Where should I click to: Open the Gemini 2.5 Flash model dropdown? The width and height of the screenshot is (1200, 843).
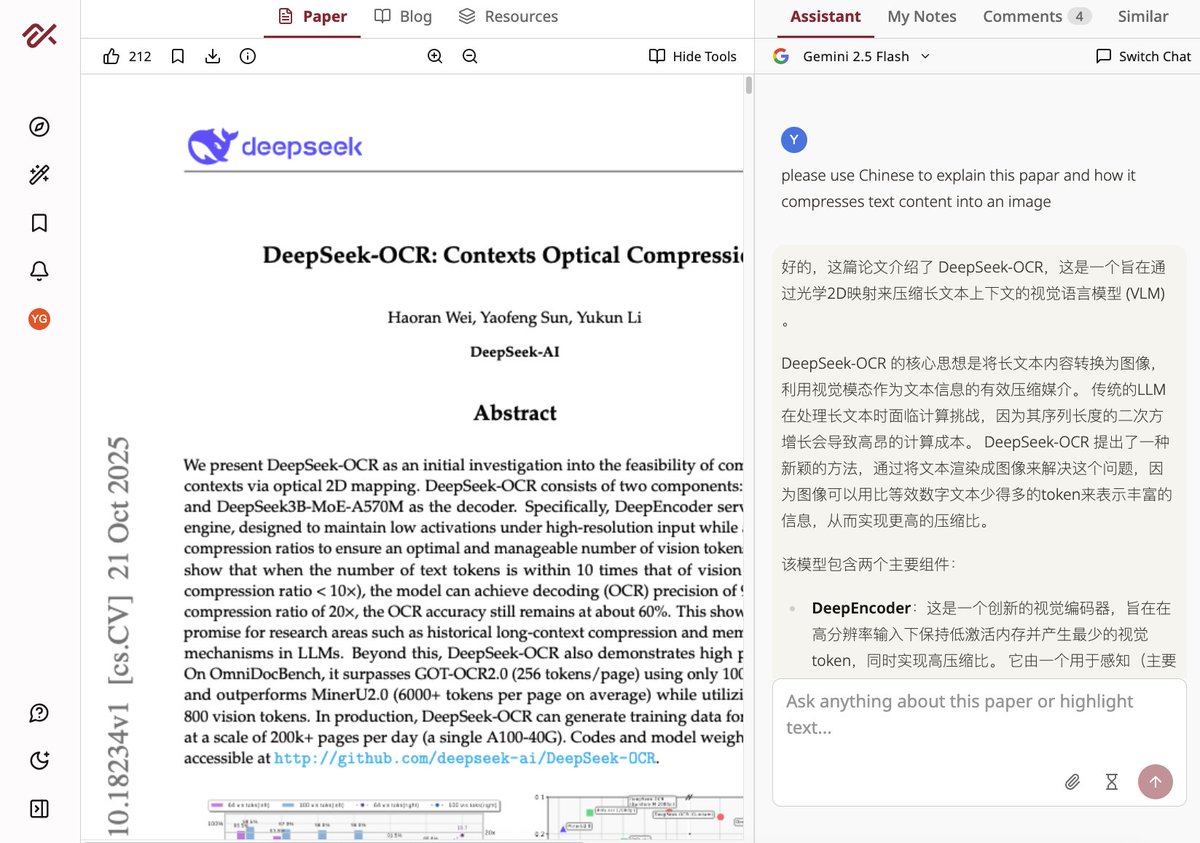(852, 57)
